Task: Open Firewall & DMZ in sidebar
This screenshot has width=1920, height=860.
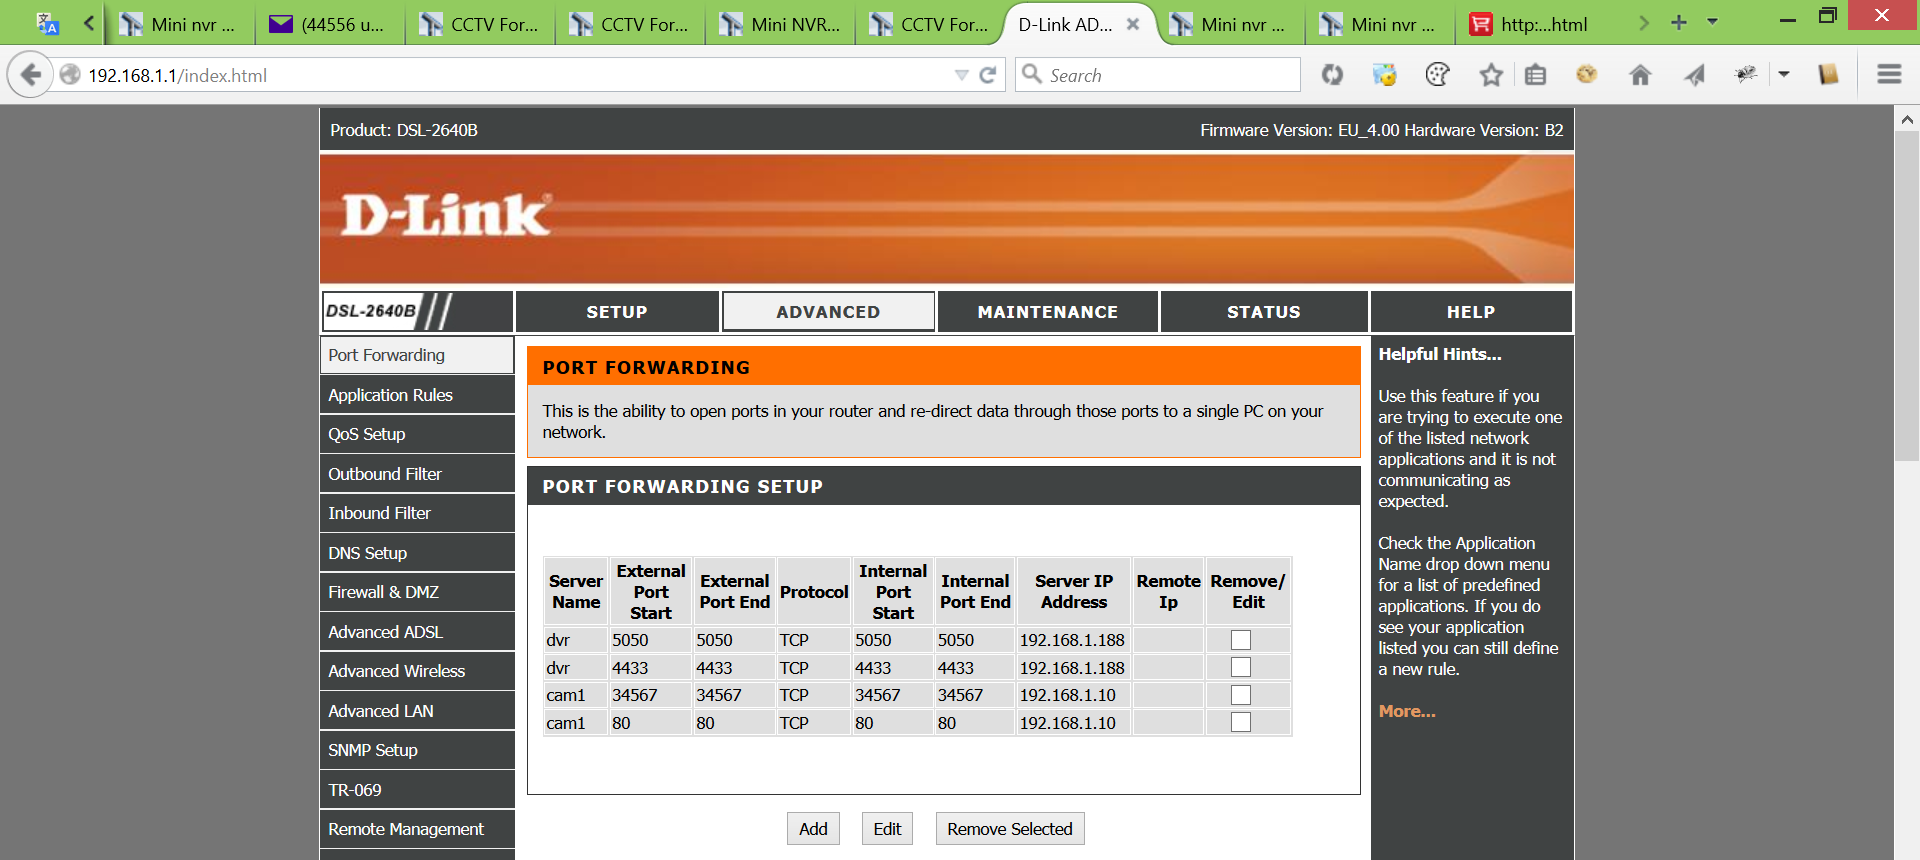Action: tap(417, 592)
